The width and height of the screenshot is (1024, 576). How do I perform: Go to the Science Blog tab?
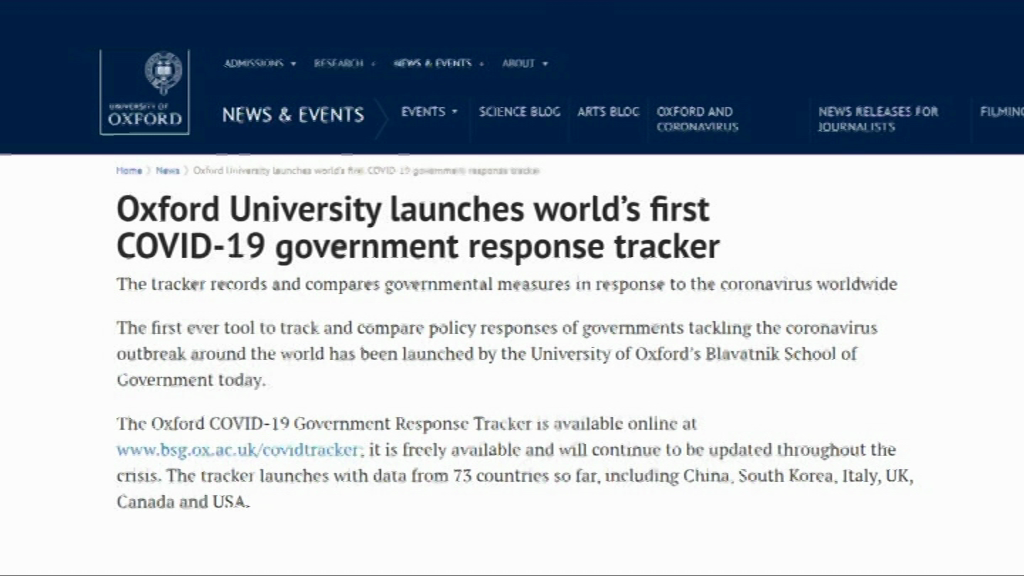(519, 112)
